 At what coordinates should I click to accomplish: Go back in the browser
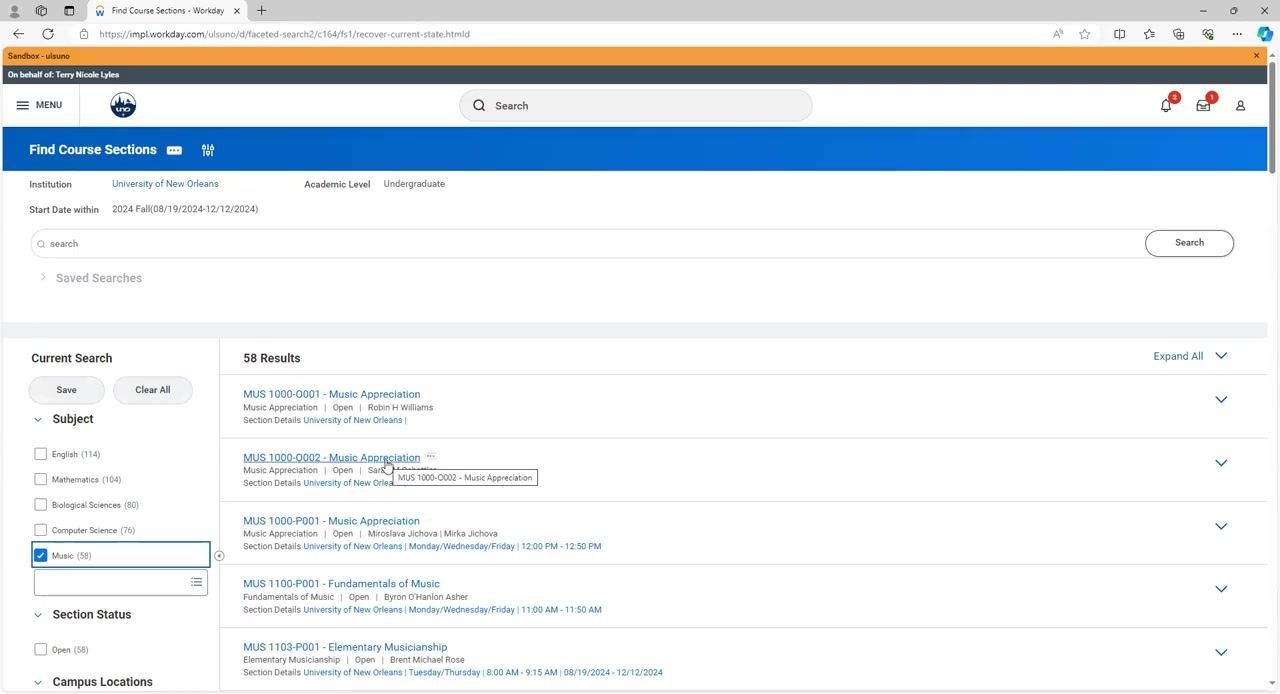[18, 34]
